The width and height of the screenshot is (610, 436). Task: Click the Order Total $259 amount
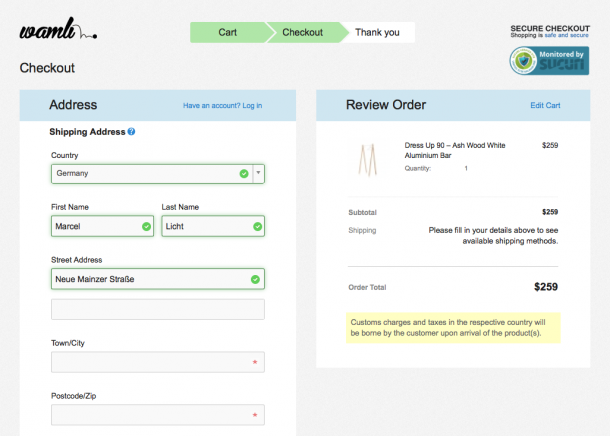pyautogui.click(x=546, y=287)
